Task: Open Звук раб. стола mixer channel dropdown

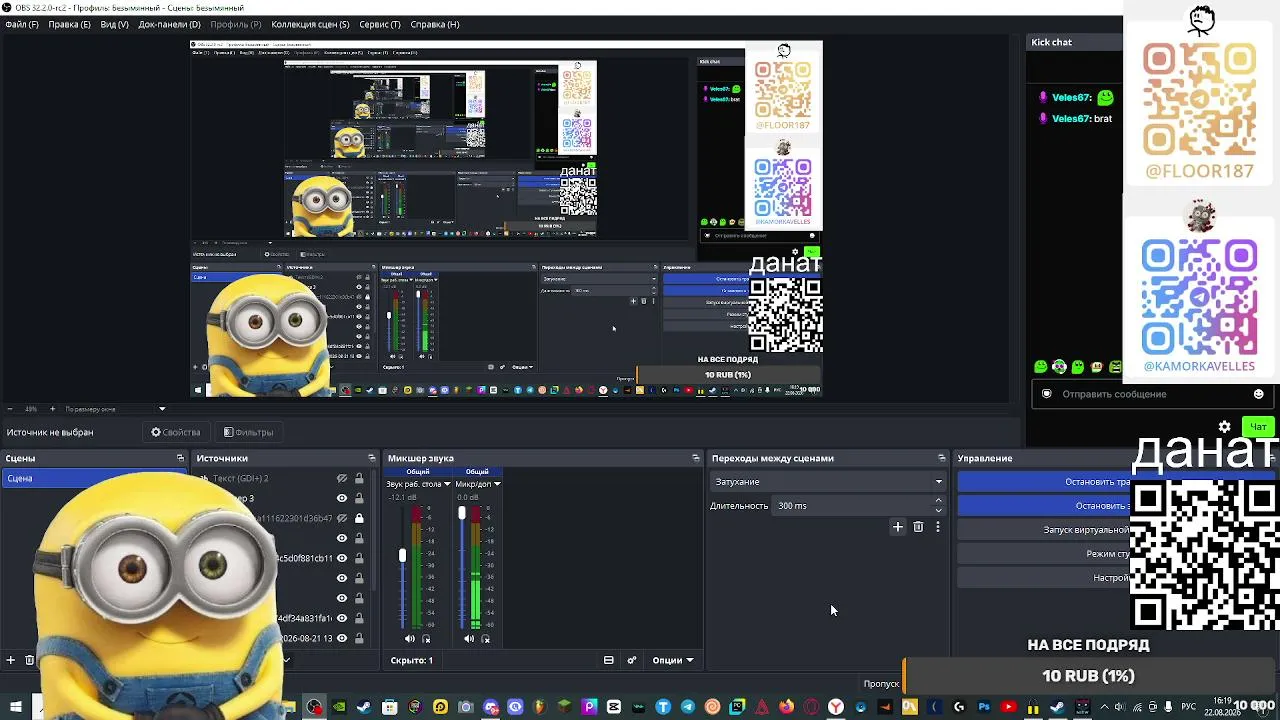Action: point(447,484)
